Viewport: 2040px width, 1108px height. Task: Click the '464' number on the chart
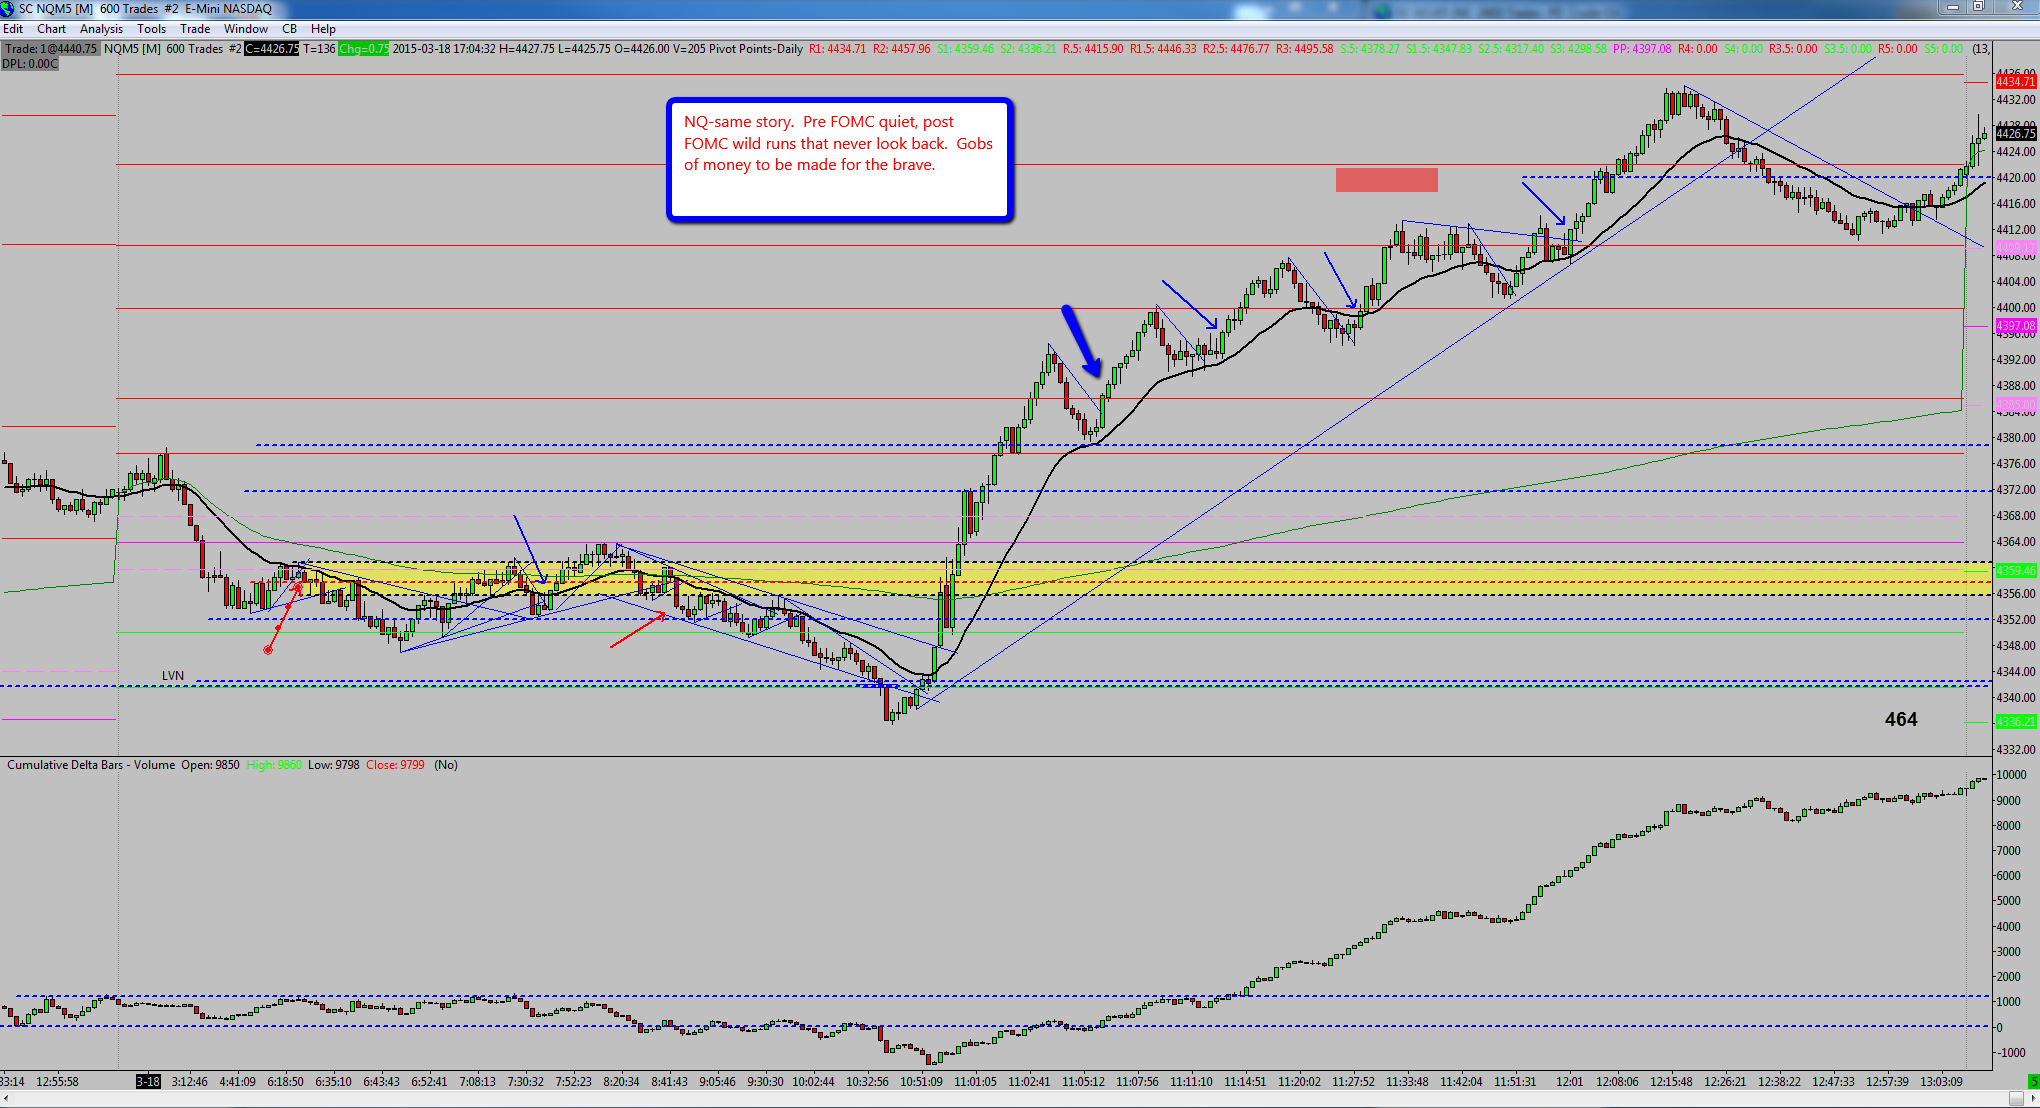[1901, 720]
